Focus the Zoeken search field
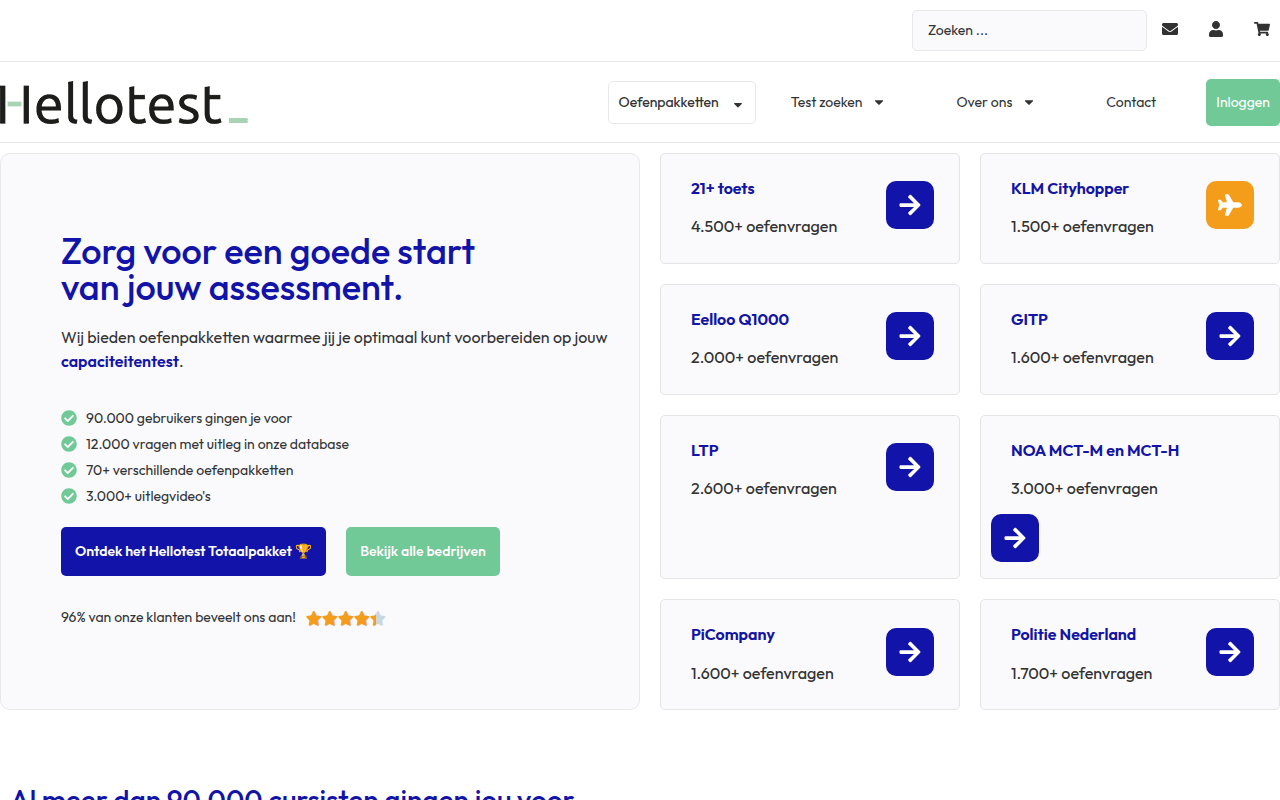 pos(1029,30)
